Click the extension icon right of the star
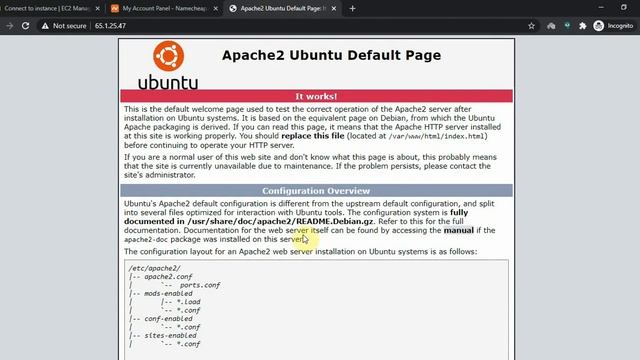This screenshot has width=640, height=360. tap(551, 26)
